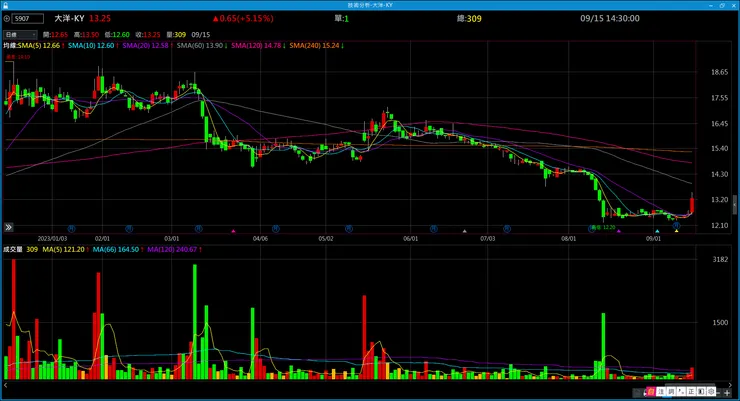The image size is (740, 401).
Task: Select the SMA(60) 13.90 indicator label
Action: [x=200, y=46]
